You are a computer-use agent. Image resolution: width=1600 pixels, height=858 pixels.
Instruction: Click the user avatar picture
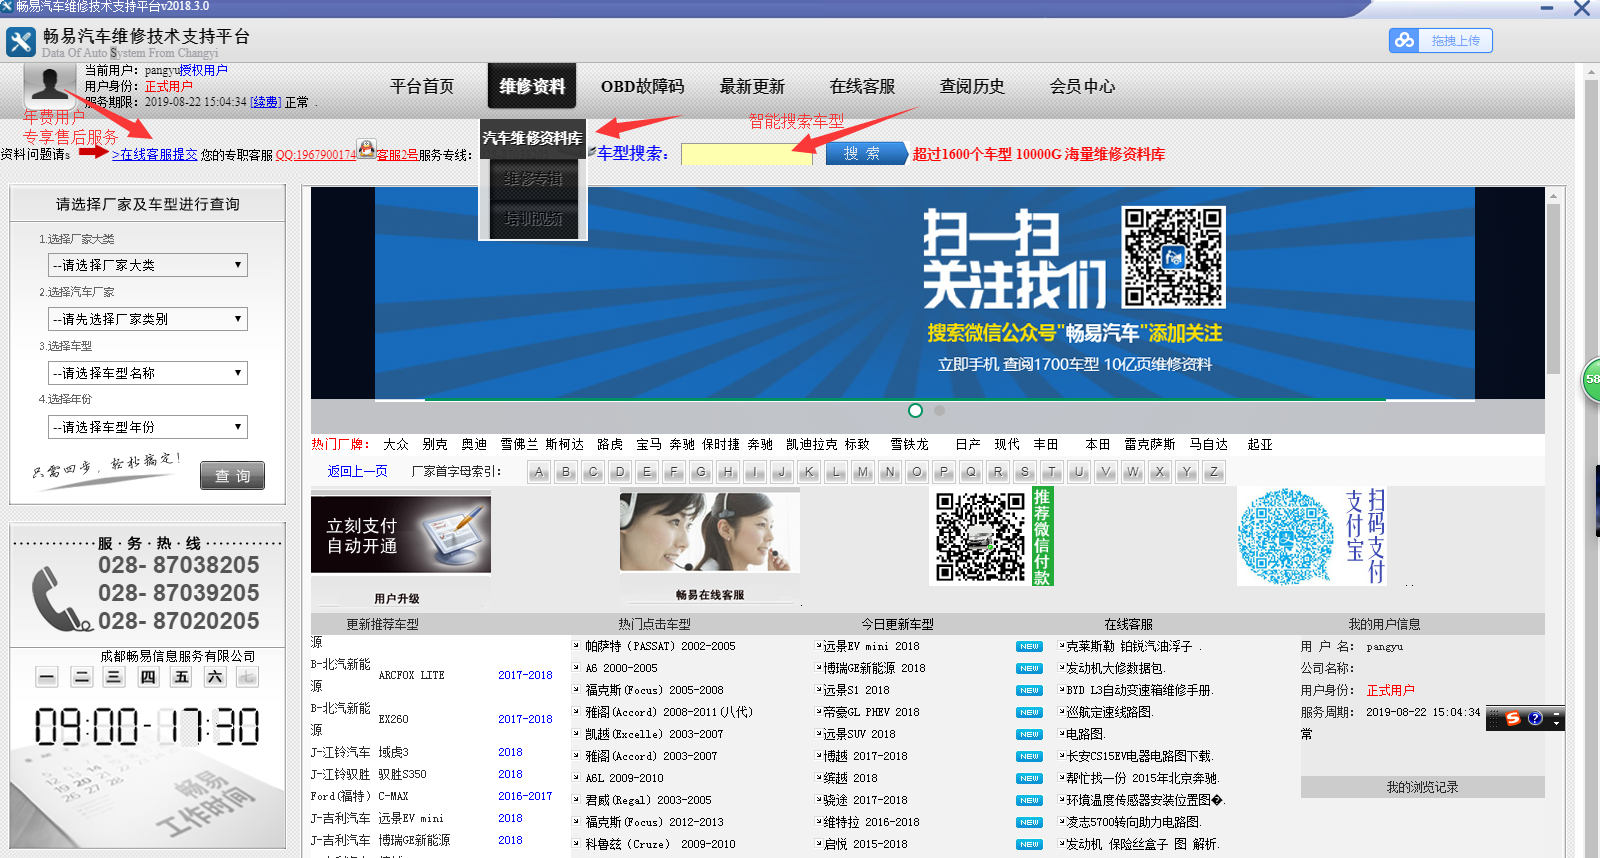49,85
